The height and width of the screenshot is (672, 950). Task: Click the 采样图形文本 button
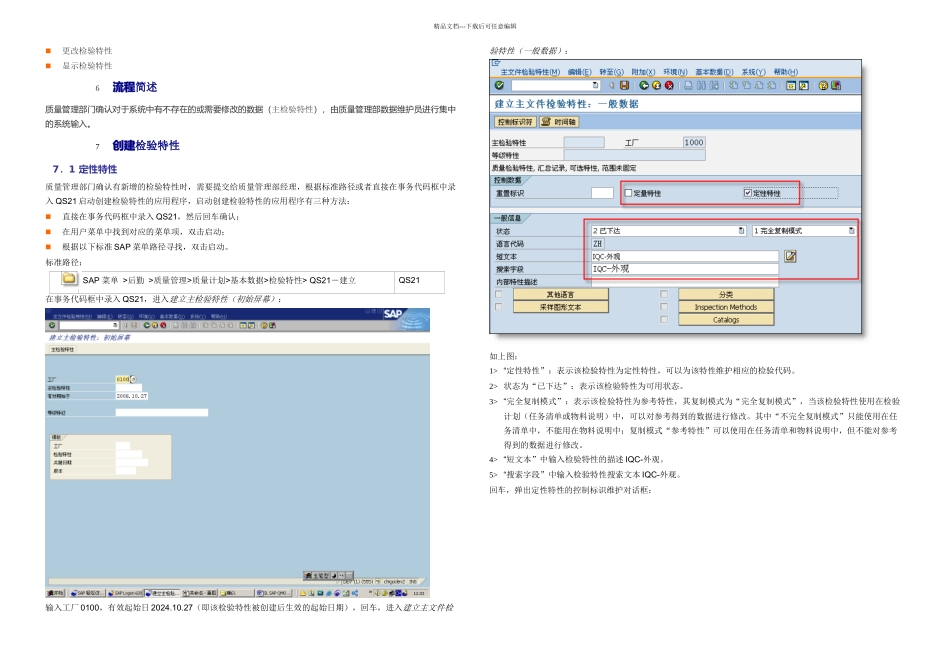560,307
